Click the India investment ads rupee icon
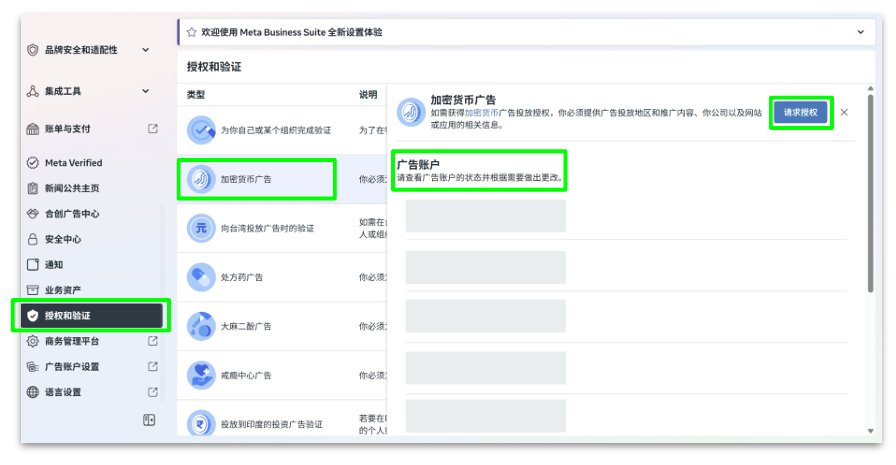 tap(201, 424)
